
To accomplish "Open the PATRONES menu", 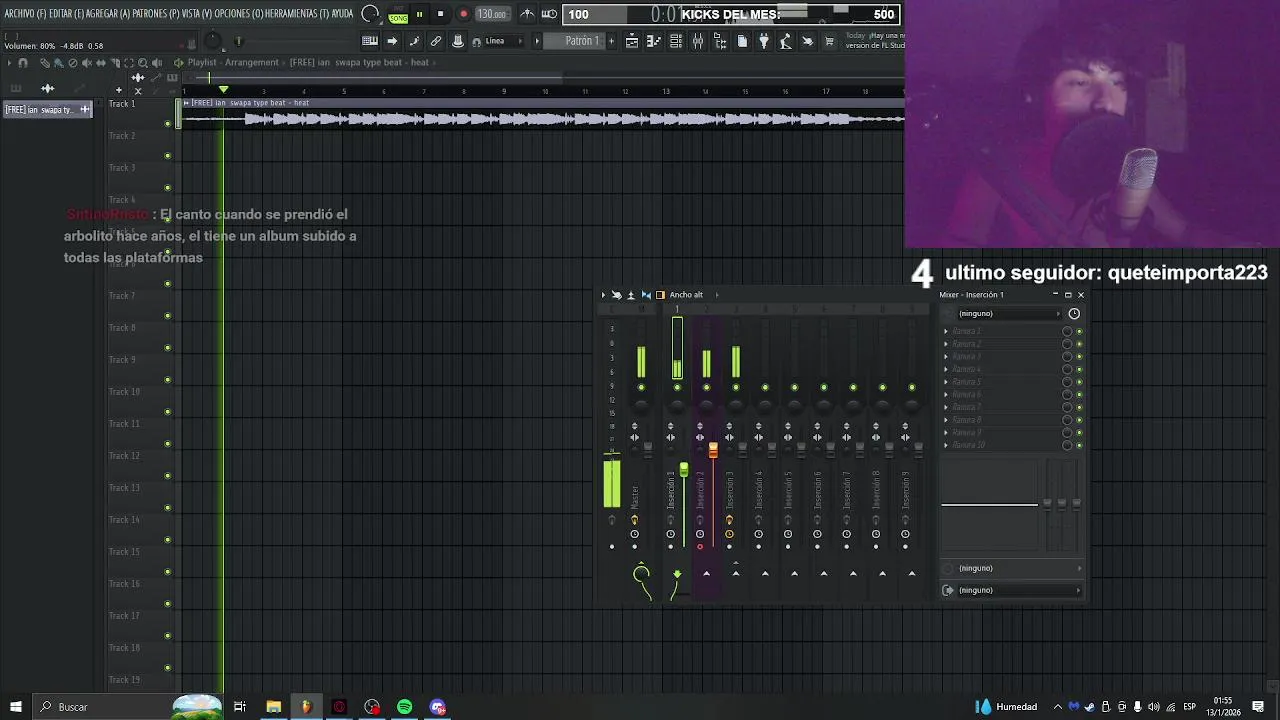I will [x=156, y=14].
